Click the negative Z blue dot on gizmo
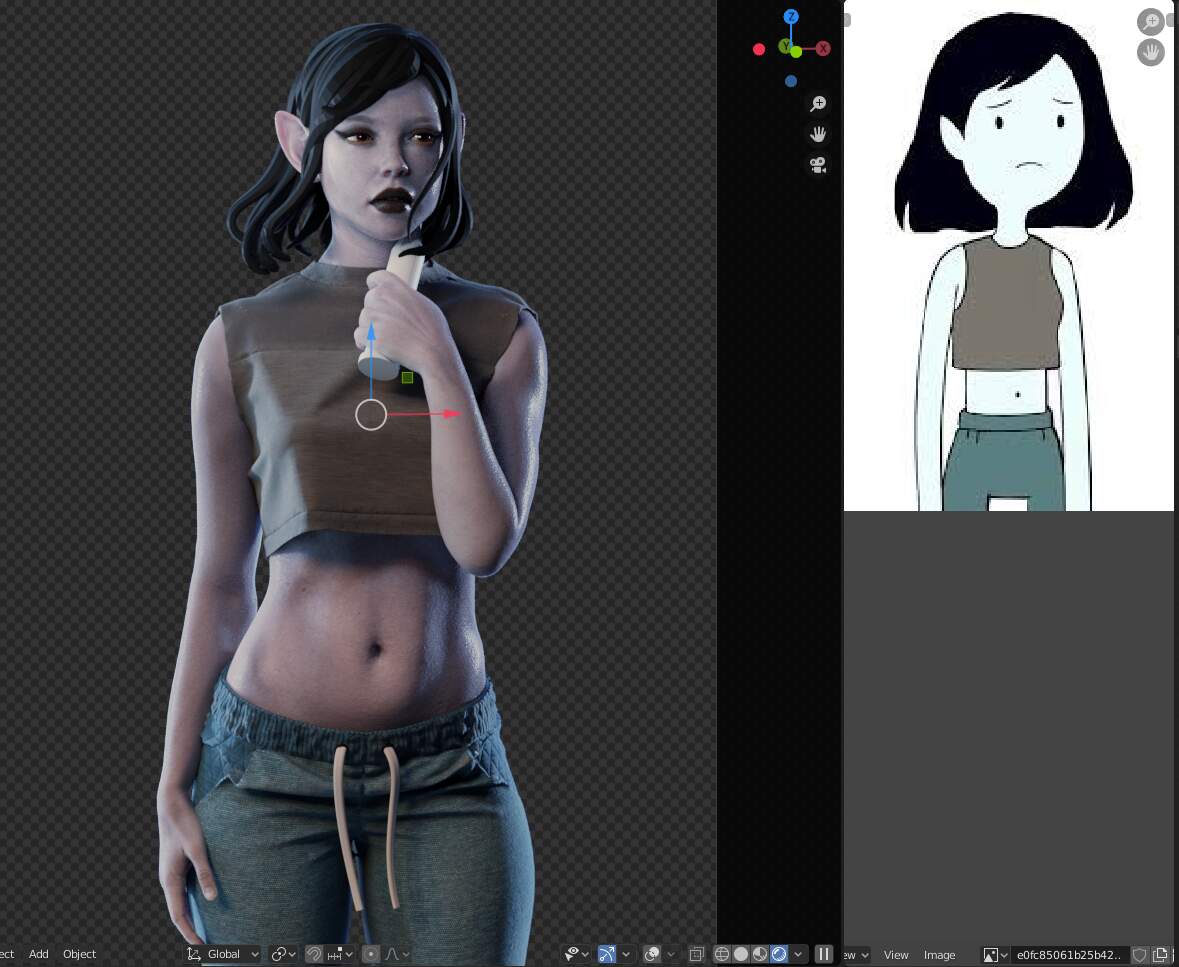Viewport: 1179px width, 967px height. (x=790, y=81)
